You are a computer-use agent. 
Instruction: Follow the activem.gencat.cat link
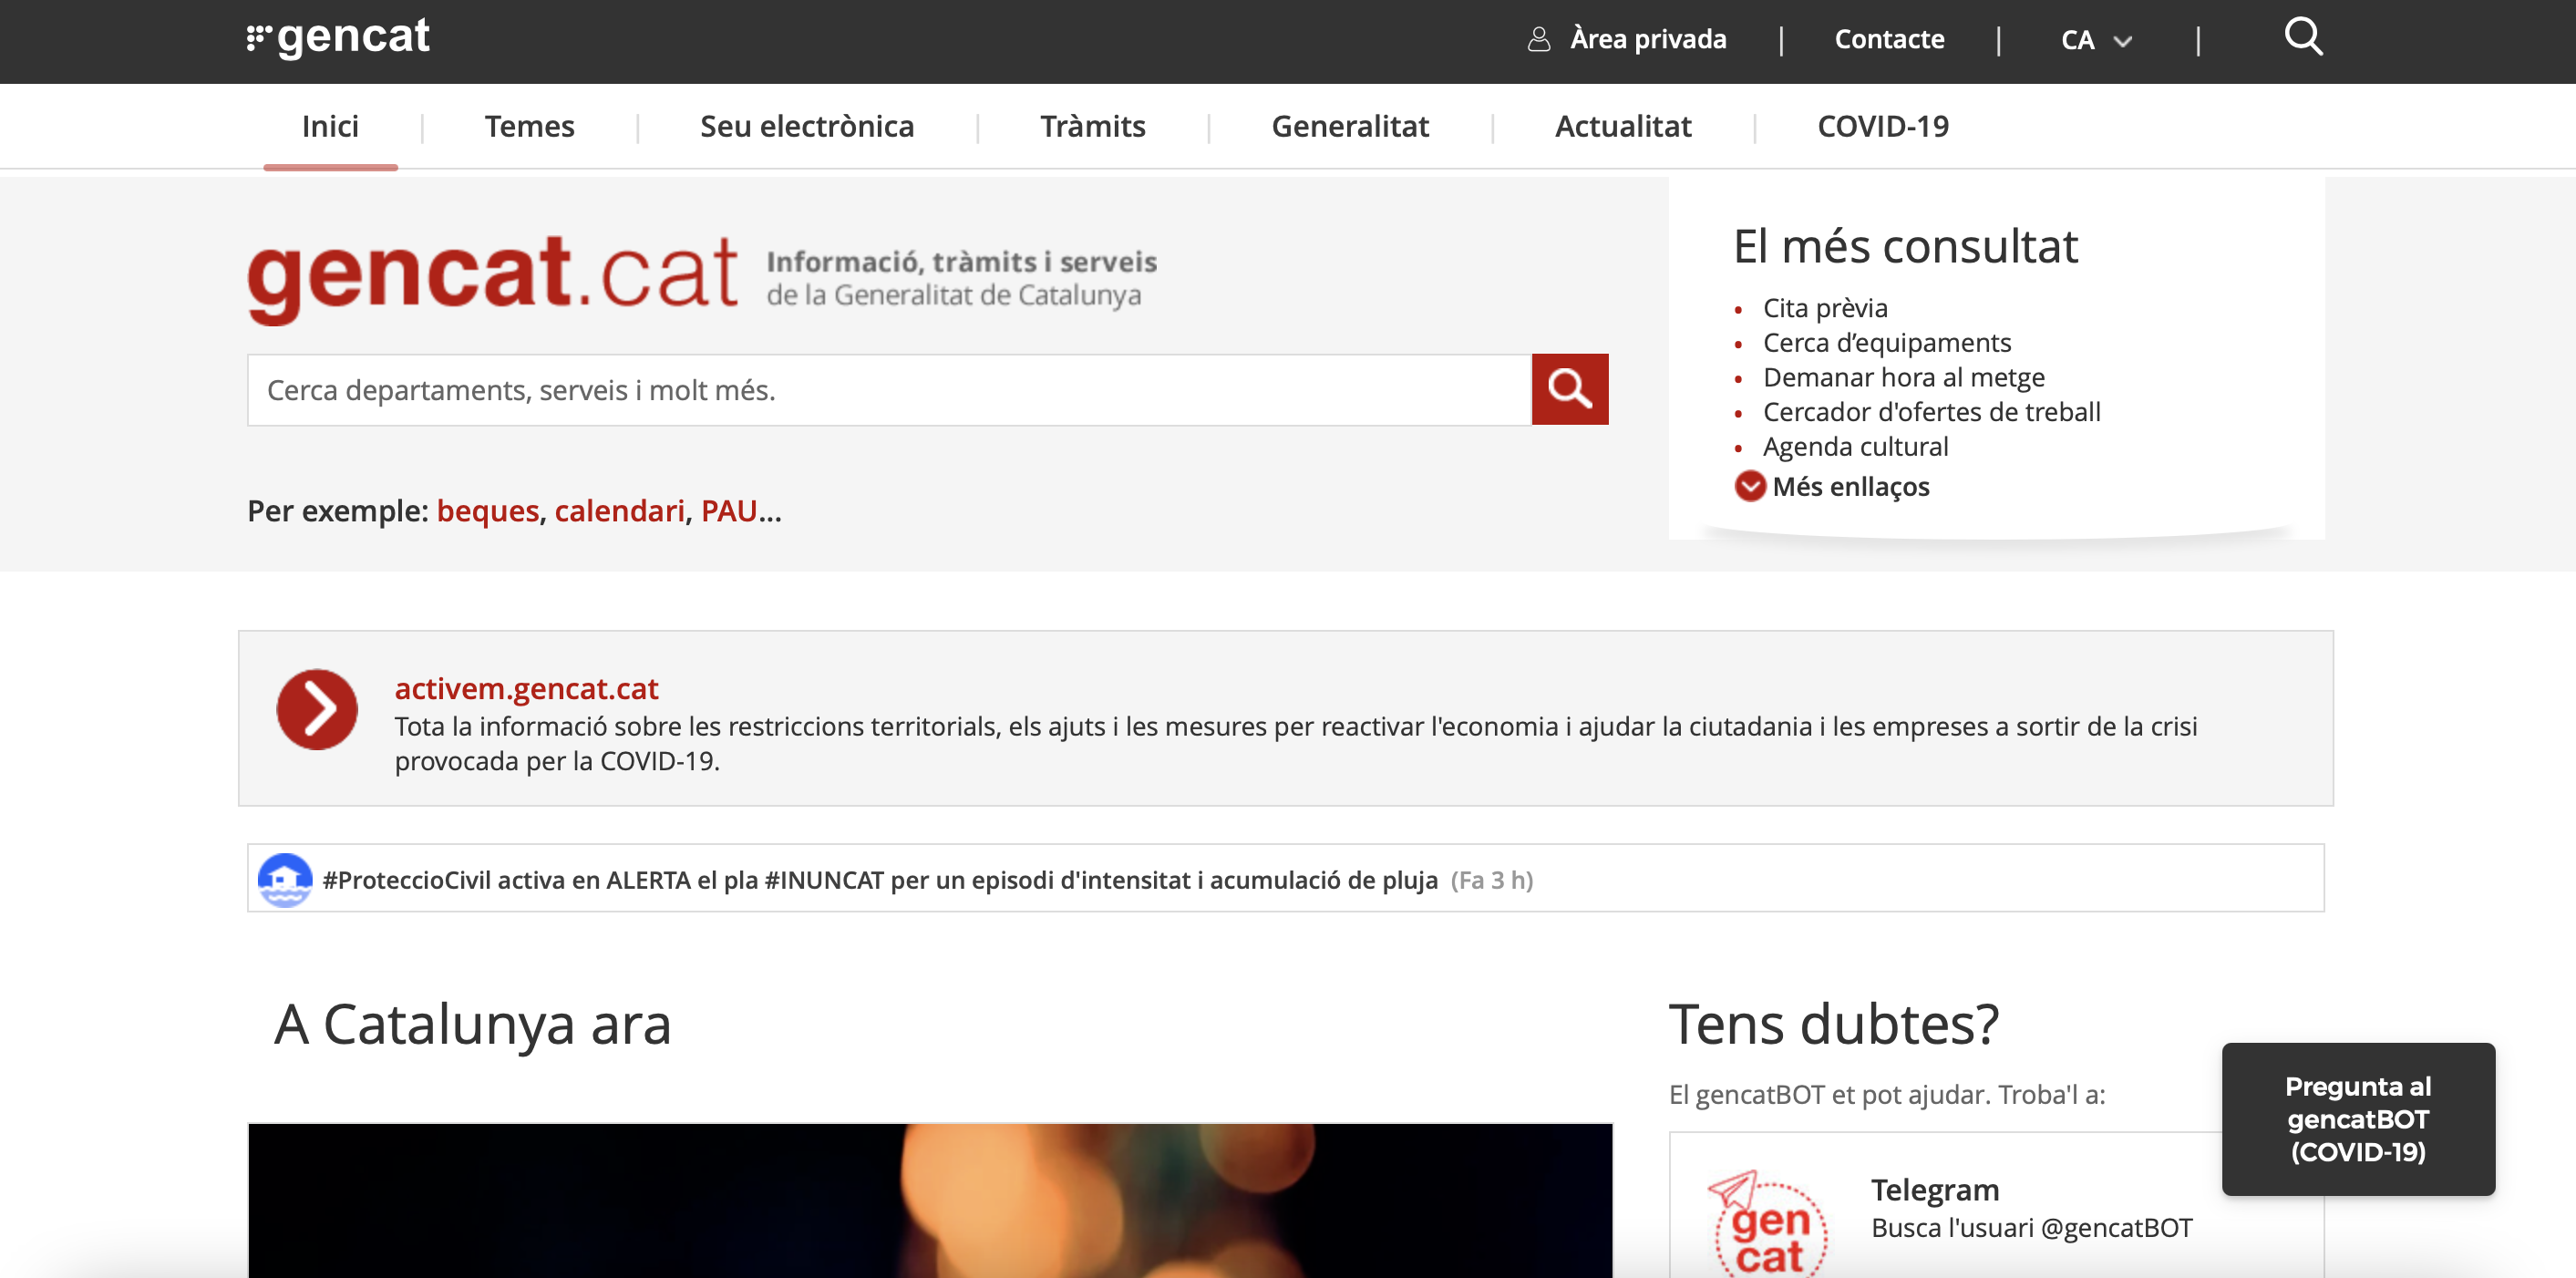[526, 688]
